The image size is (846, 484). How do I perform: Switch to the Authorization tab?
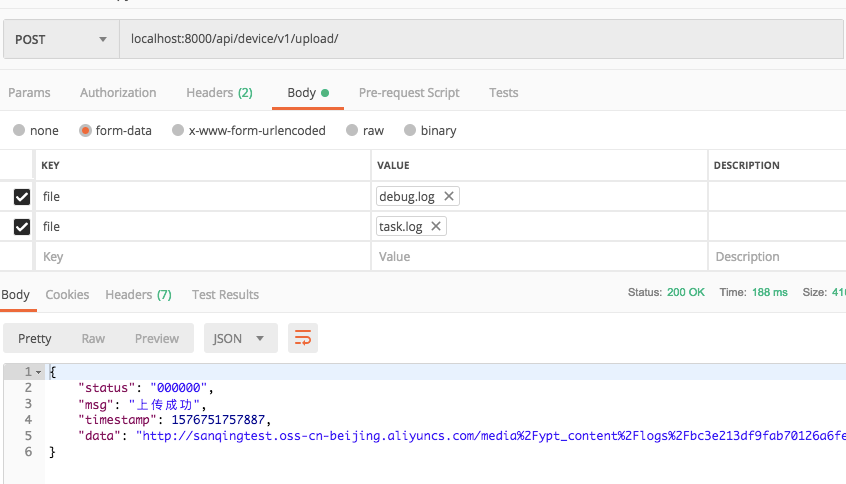[x=118, y=93]
